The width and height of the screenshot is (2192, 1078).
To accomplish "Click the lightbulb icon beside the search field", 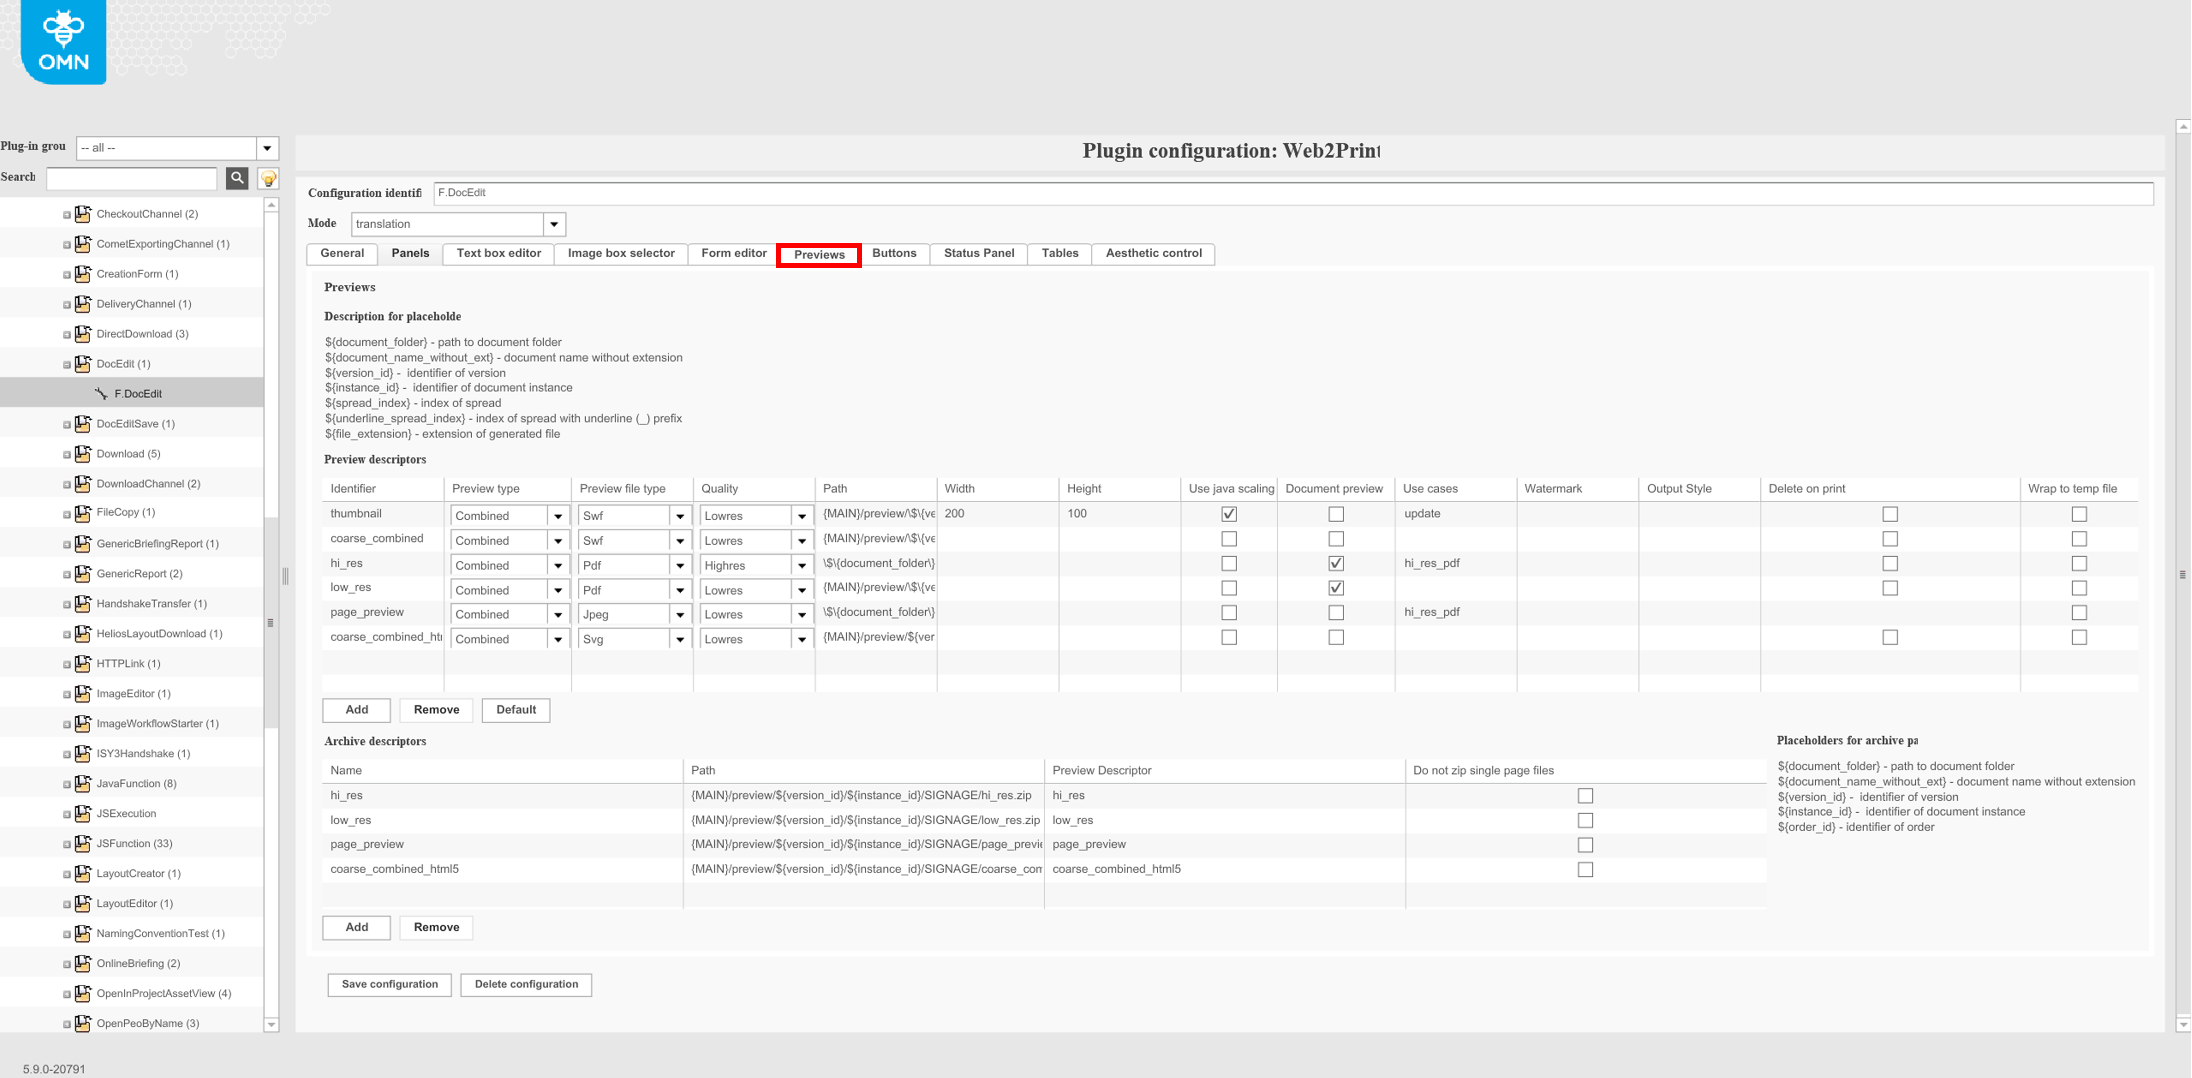I will [268, 178].
